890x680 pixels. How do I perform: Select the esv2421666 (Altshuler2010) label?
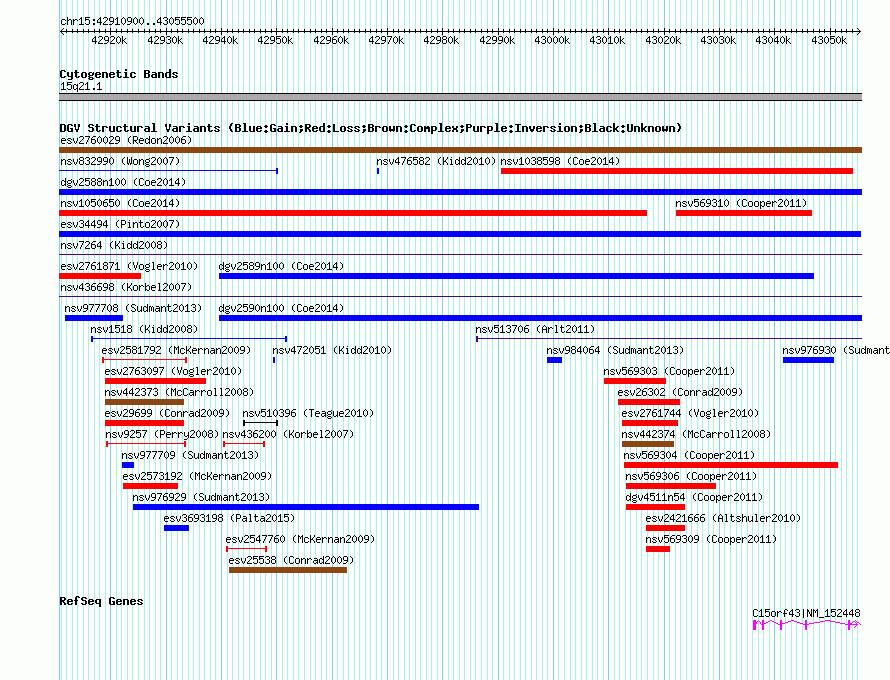tap(723, 518)
